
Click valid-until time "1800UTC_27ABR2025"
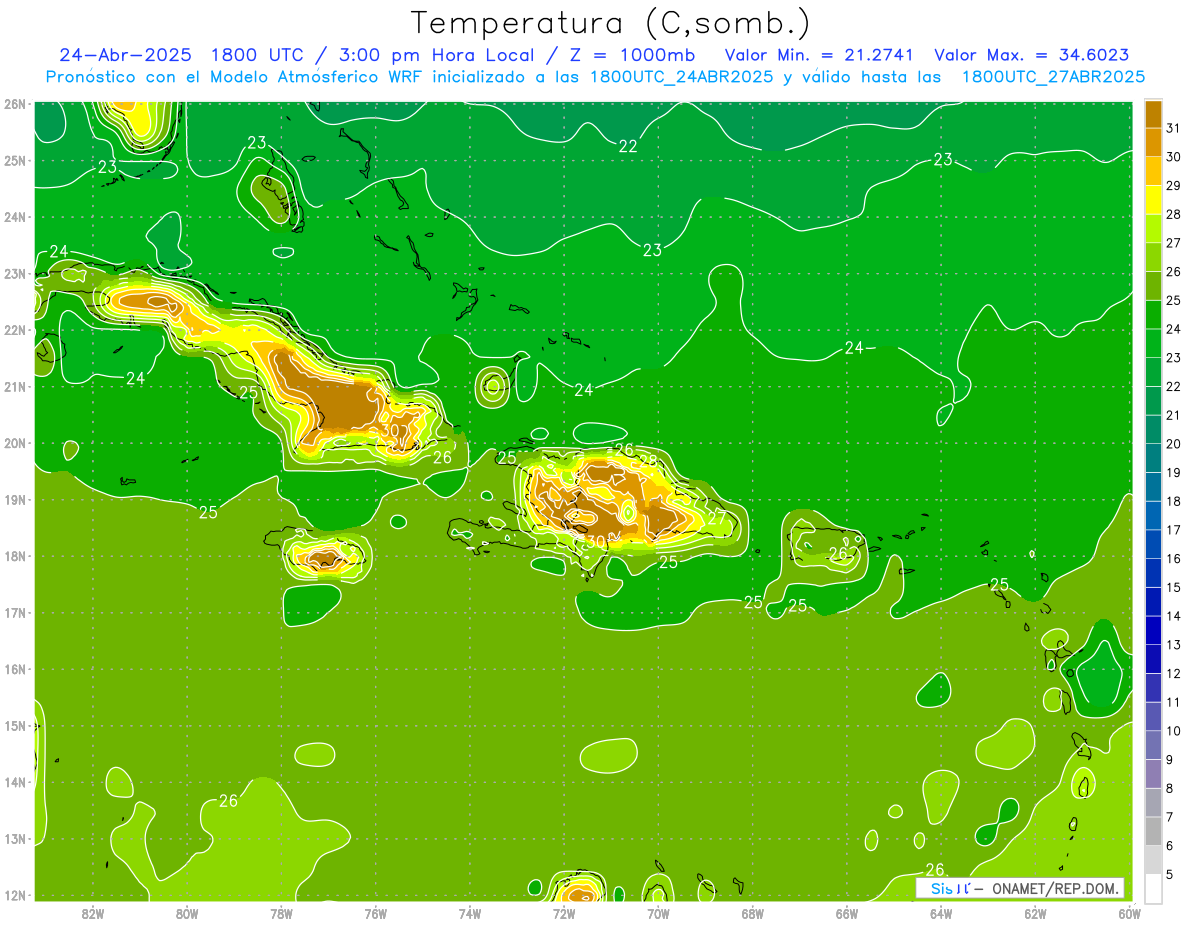[1053, 77]
